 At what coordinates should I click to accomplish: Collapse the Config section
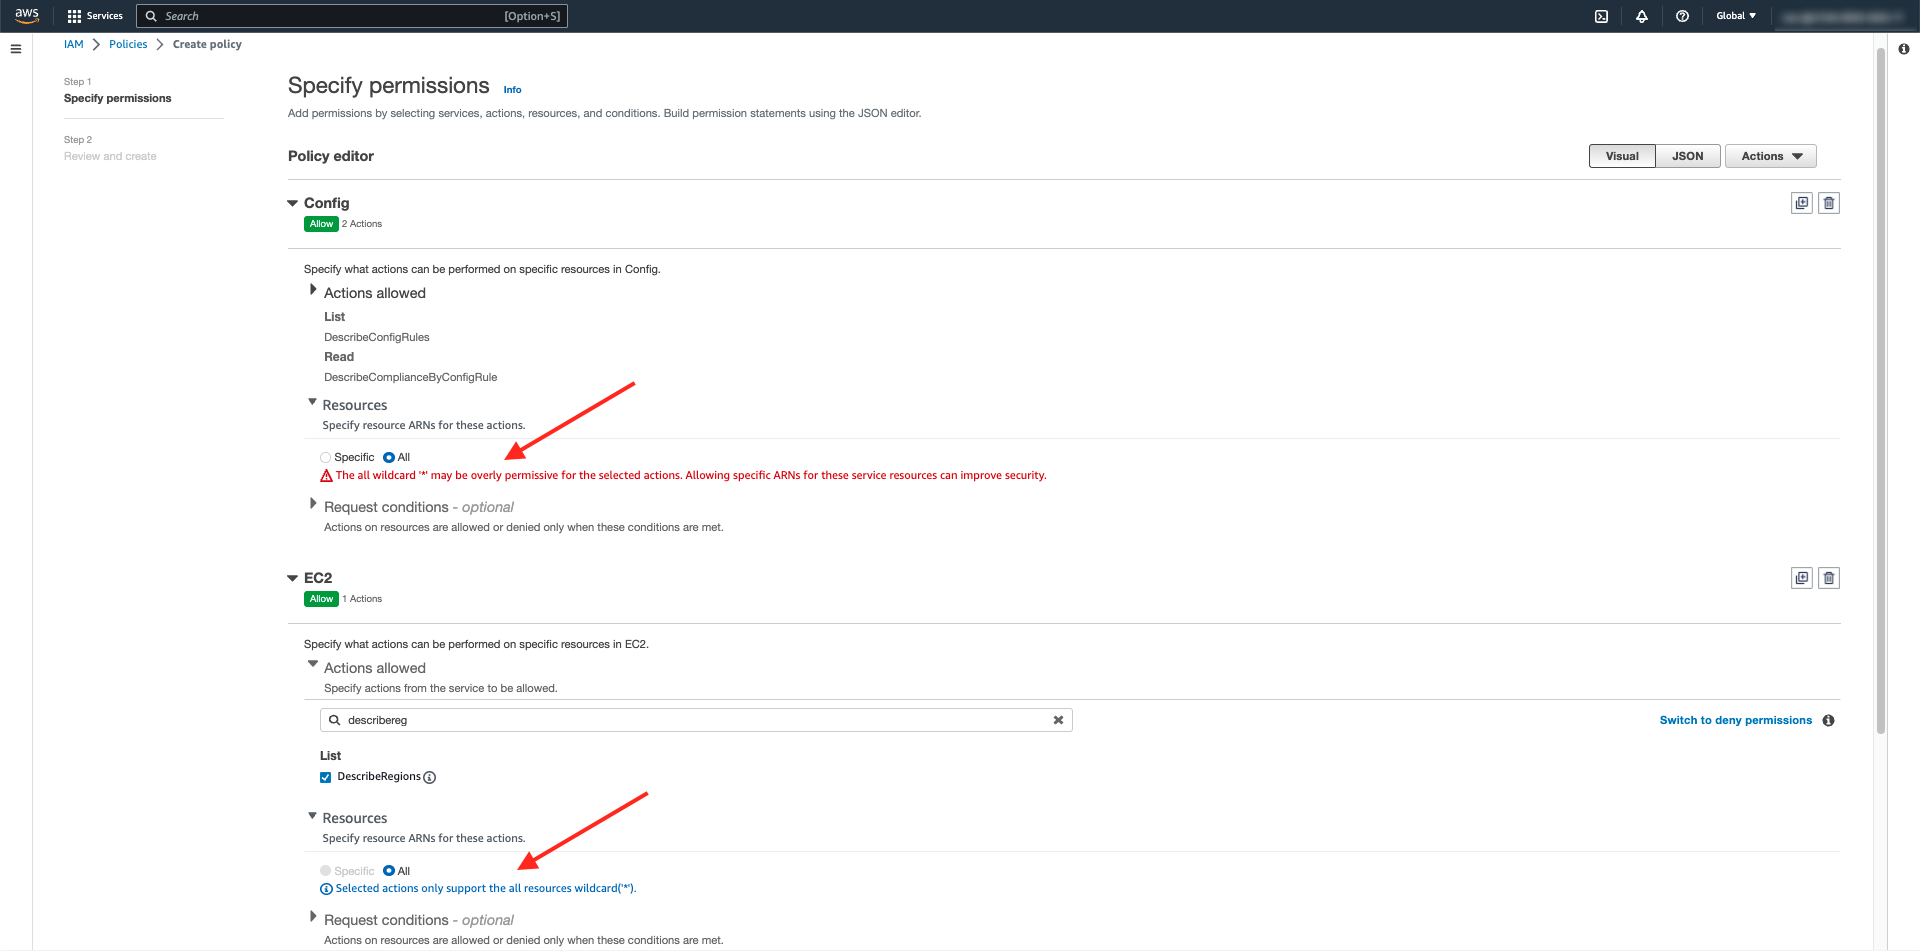tap(293, 203)
